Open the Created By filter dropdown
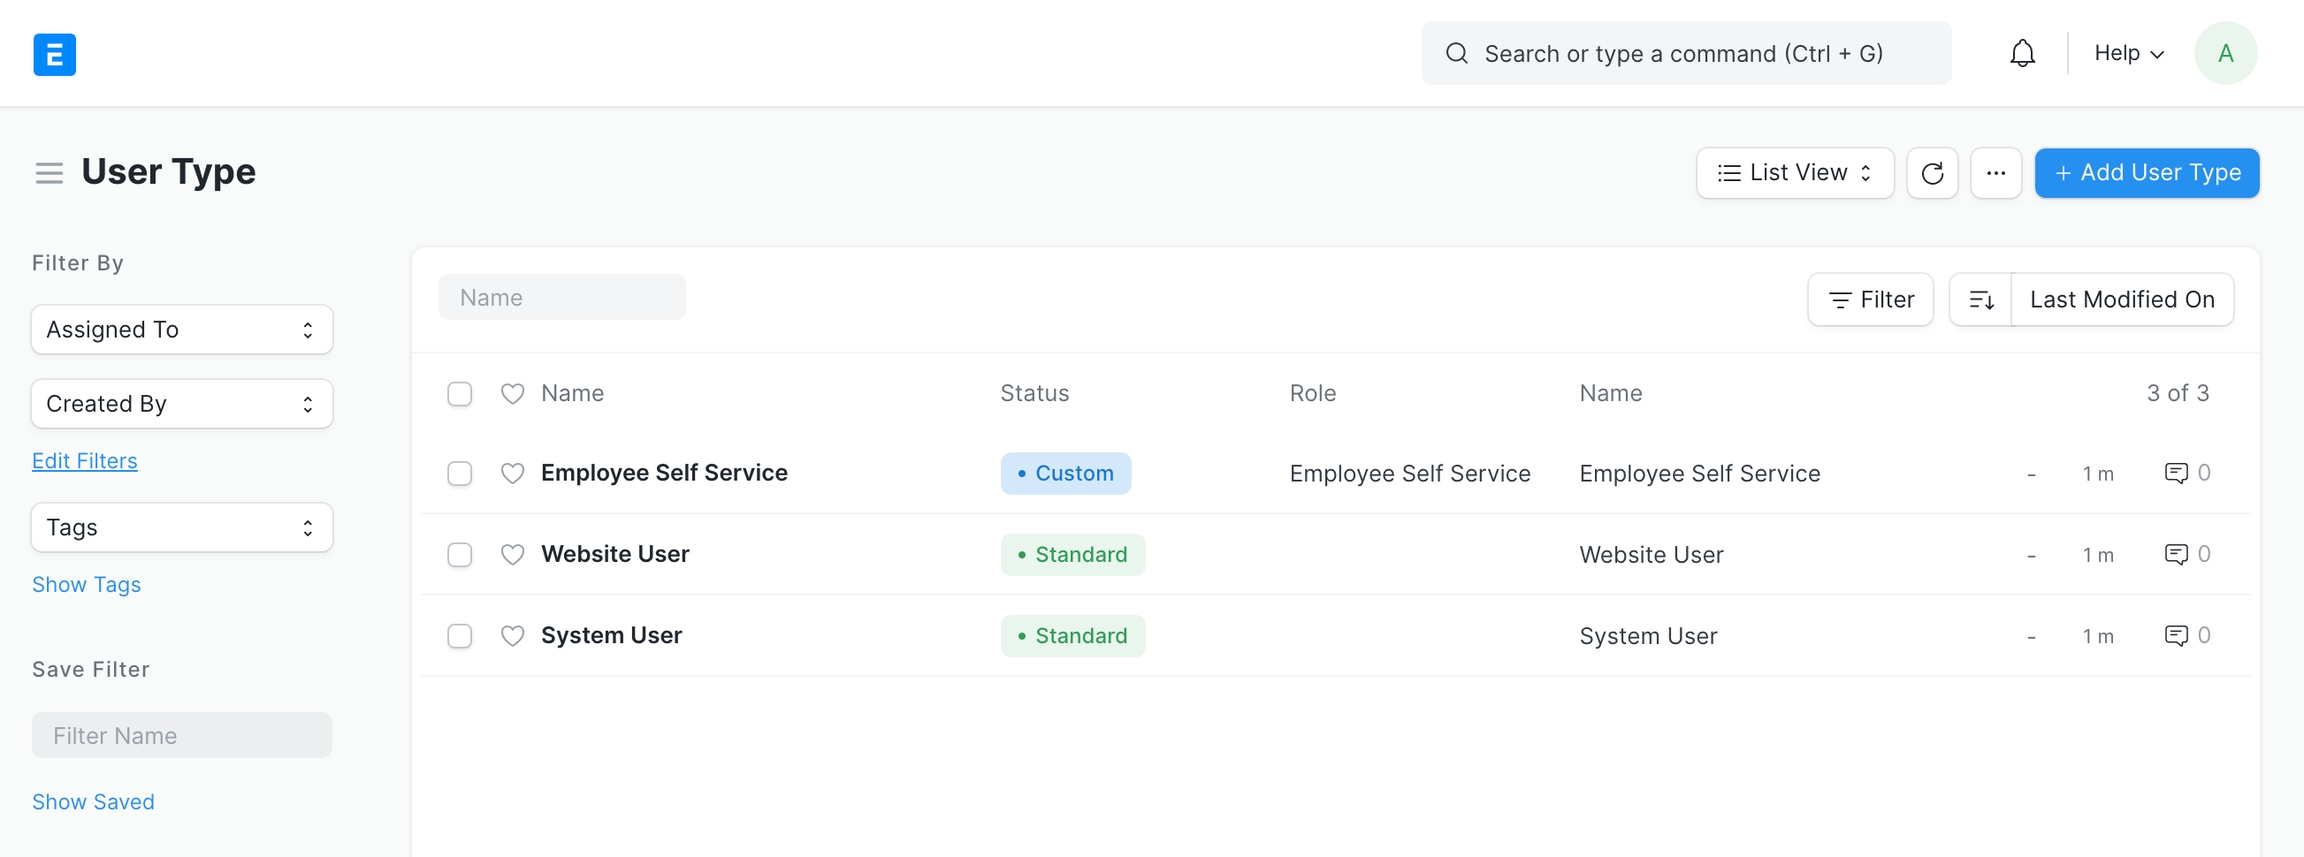This screenshot has width=2304, height=857. pyautogui.click(x=182, y=404)
